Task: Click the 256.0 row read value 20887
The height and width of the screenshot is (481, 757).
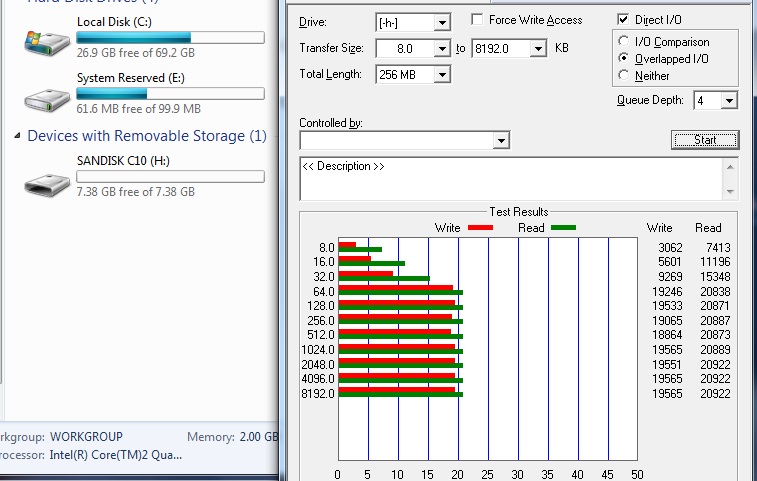Action: pyautogui.click(x=715, y=321)
